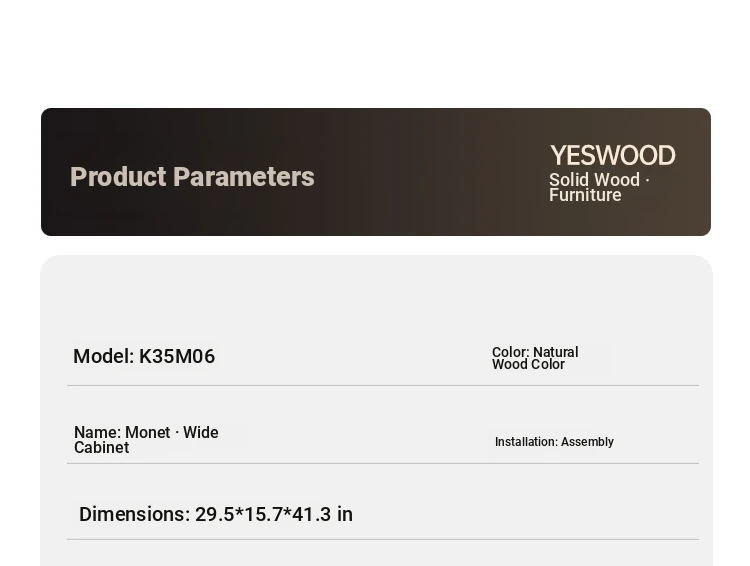Click the divider line below Dimensions row
This screenshot has width=750, height=566.
click(383, 539)
